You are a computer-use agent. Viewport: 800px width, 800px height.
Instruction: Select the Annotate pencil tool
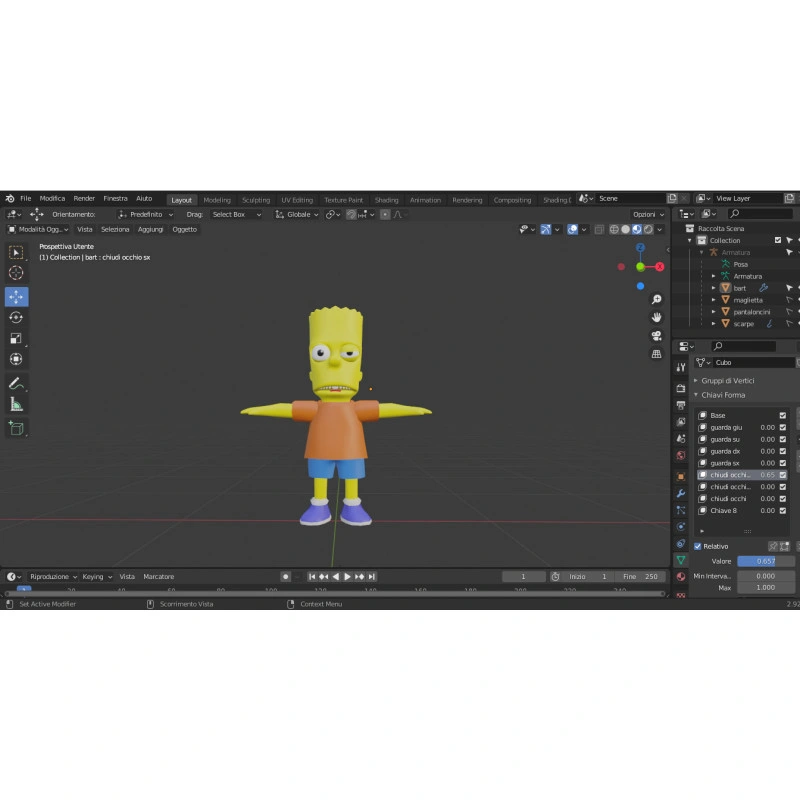click(16, 383)
